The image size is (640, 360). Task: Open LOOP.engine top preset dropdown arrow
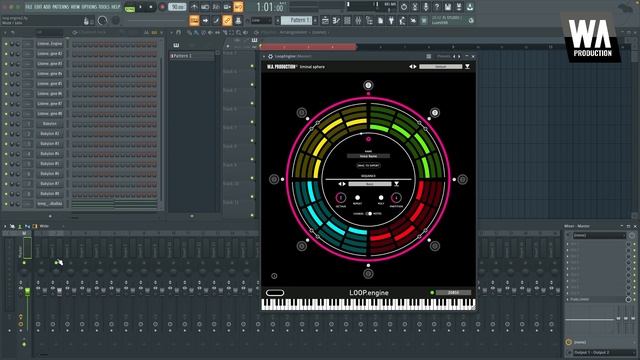click(467, 67)
